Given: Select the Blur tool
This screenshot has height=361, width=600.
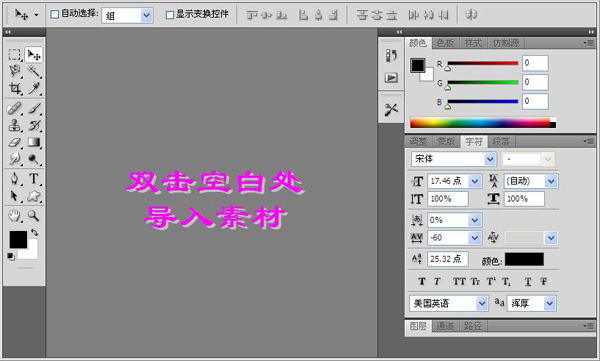Looking at the screenshot, I should tap(15, 159).
